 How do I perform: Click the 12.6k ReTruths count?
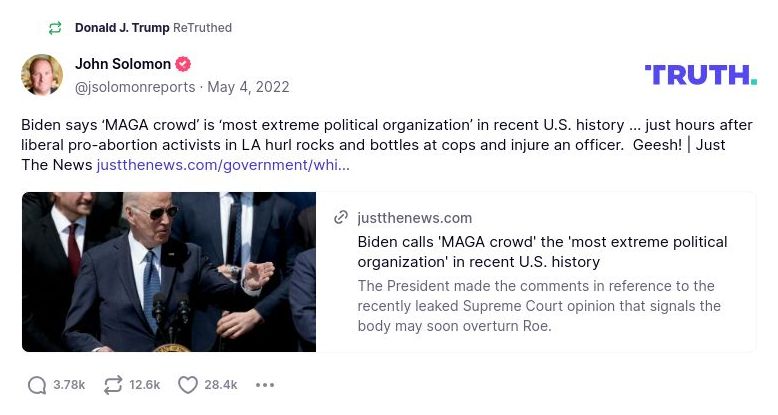(144, 385)
